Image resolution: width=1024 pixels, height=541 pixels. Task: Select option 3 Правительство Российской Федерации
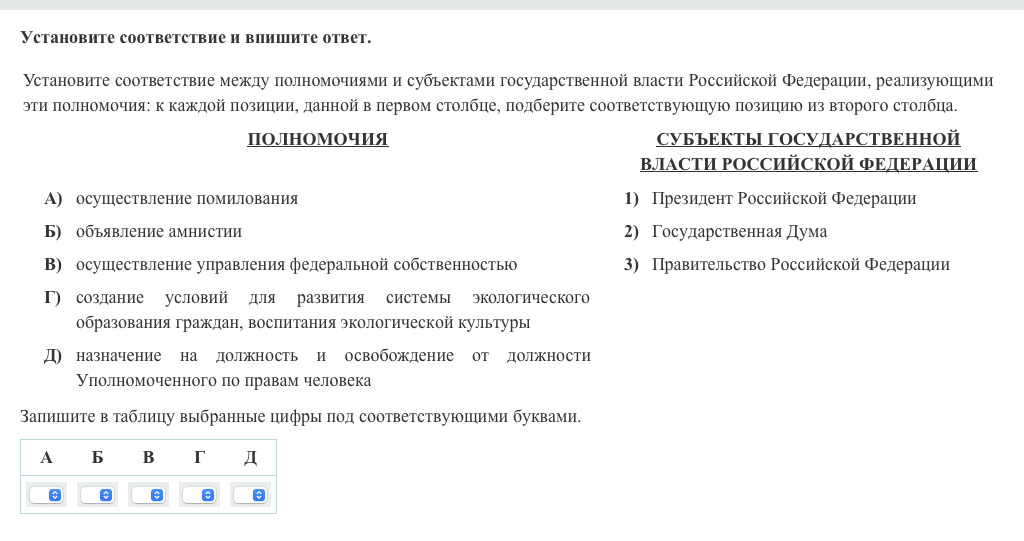click(x=800, y=265)
